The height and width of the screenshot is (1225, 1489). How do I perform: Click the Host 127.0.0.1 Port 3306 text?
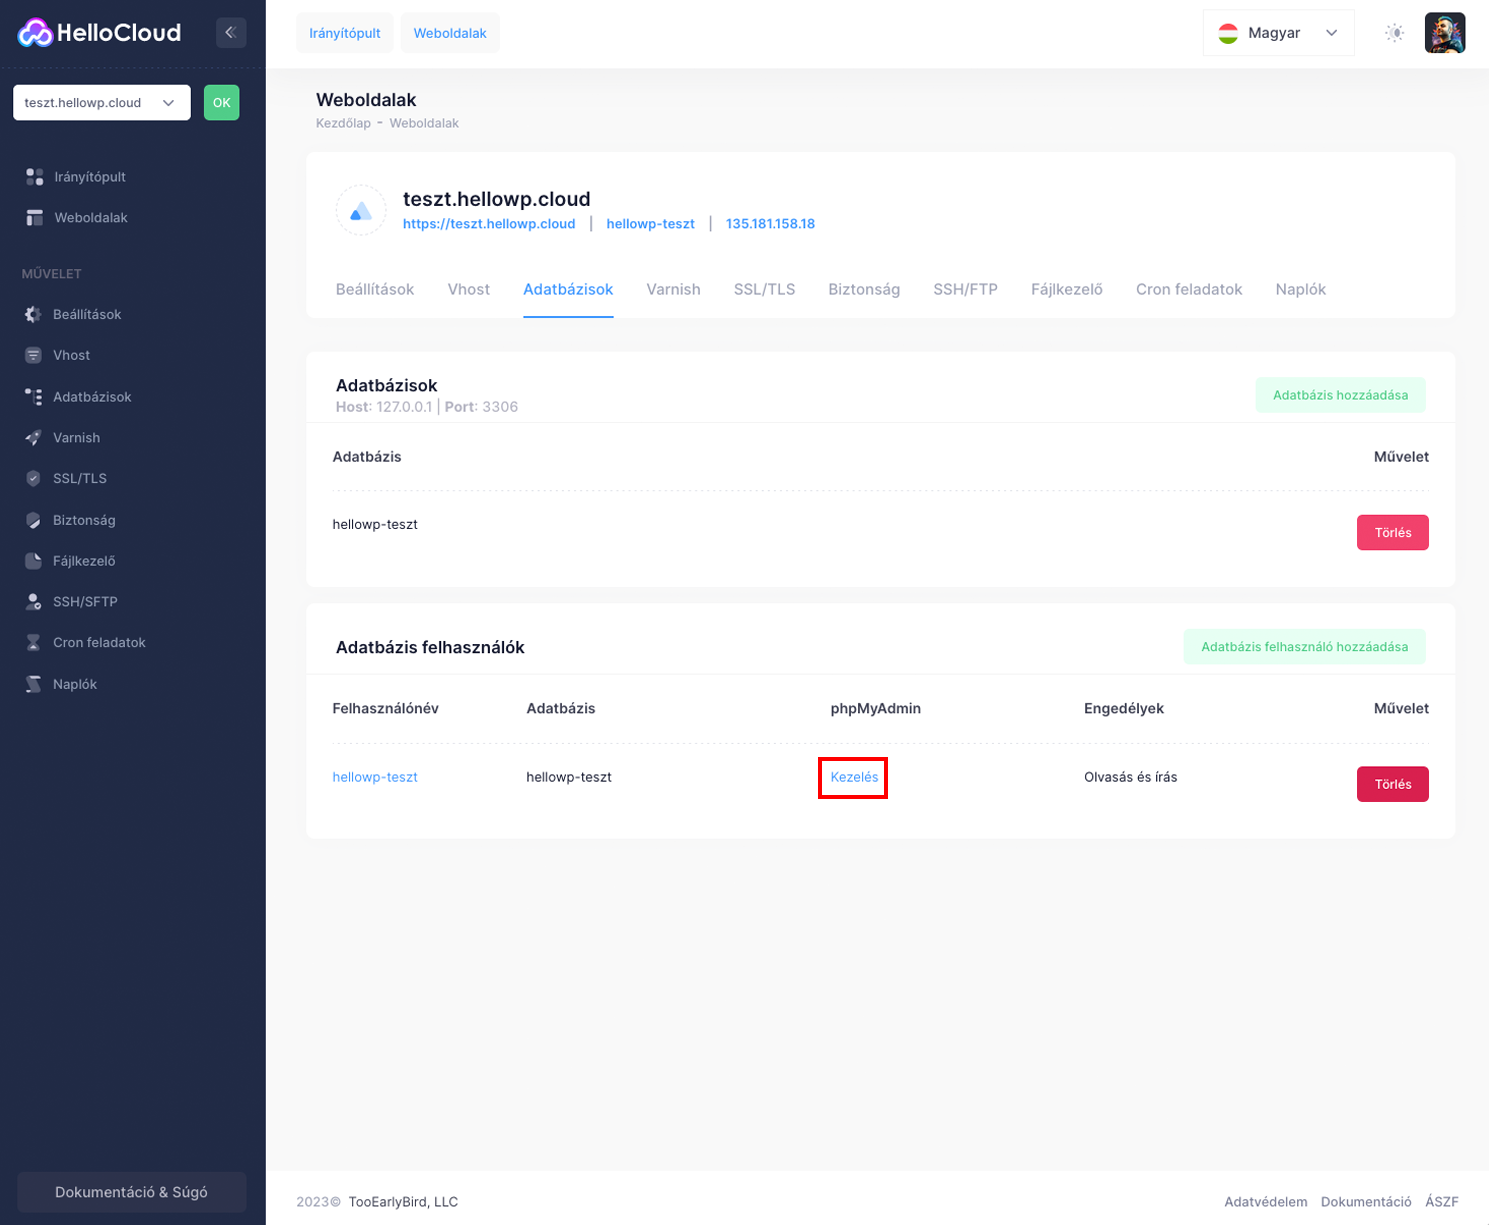pyautogui.click(x=427, y=407)
